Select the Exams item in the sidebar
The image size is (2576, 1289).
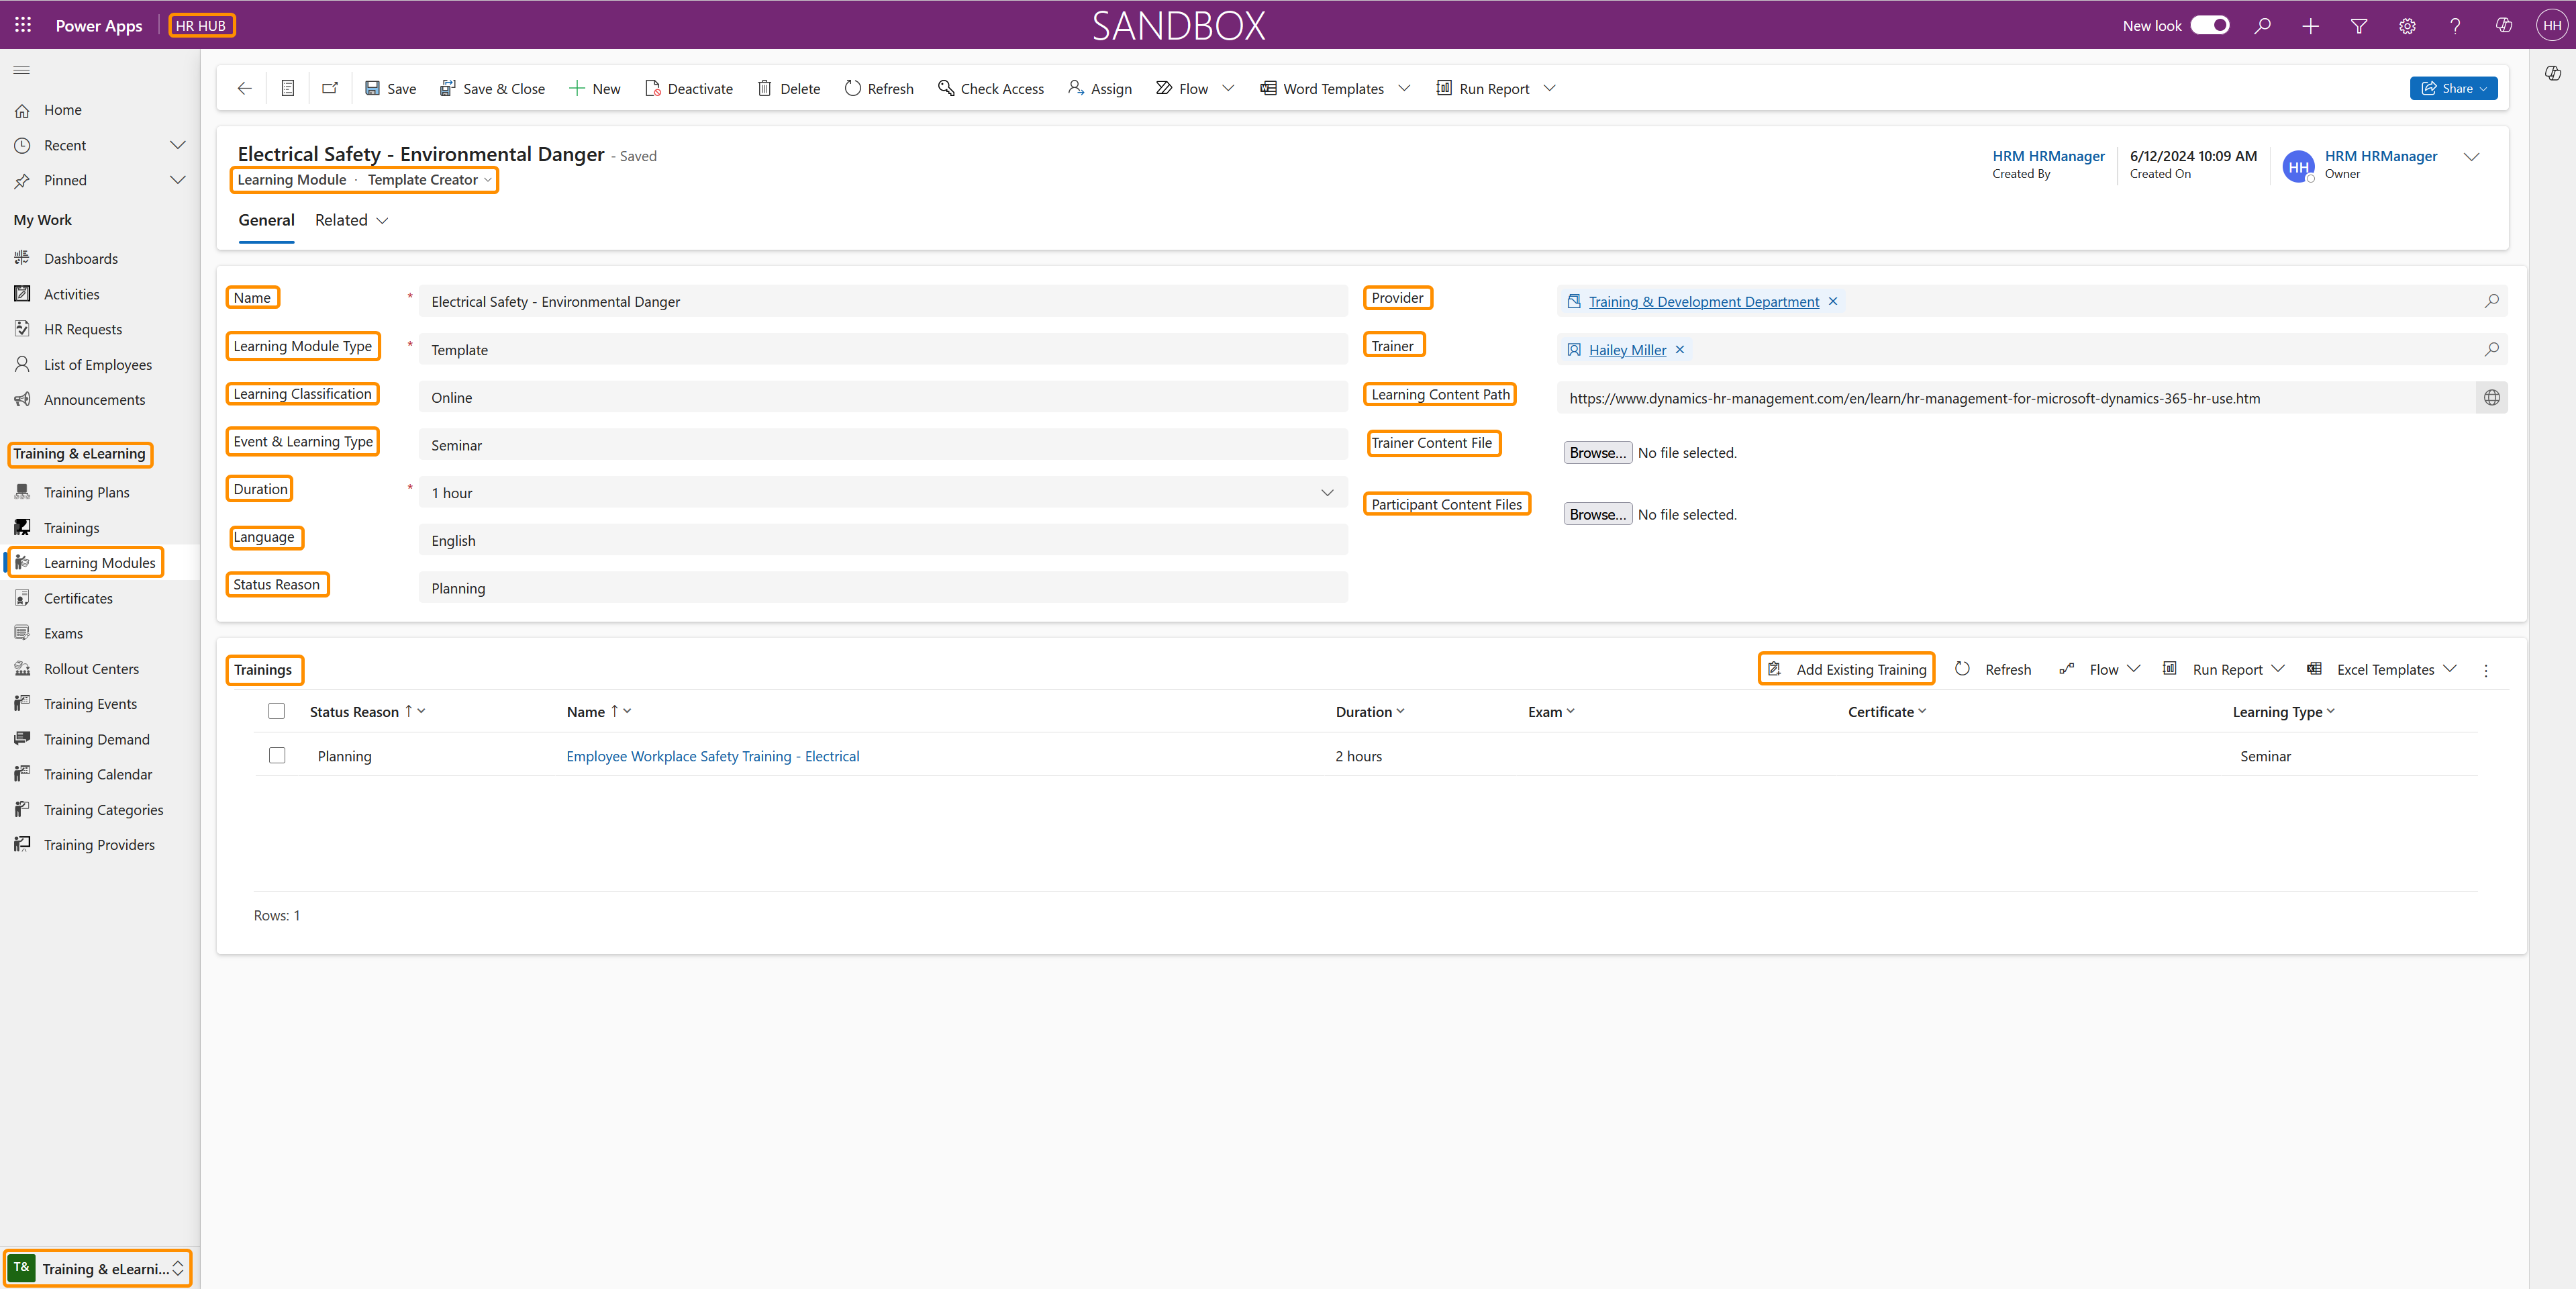click(64, 633)
